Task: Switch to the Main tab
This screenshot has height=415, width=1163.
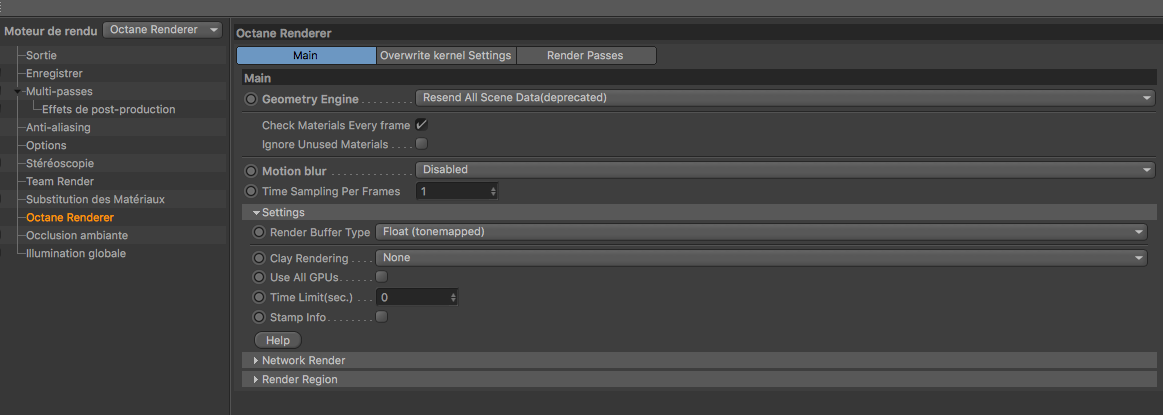Action: pyautogui.click(x=306, y=56)
